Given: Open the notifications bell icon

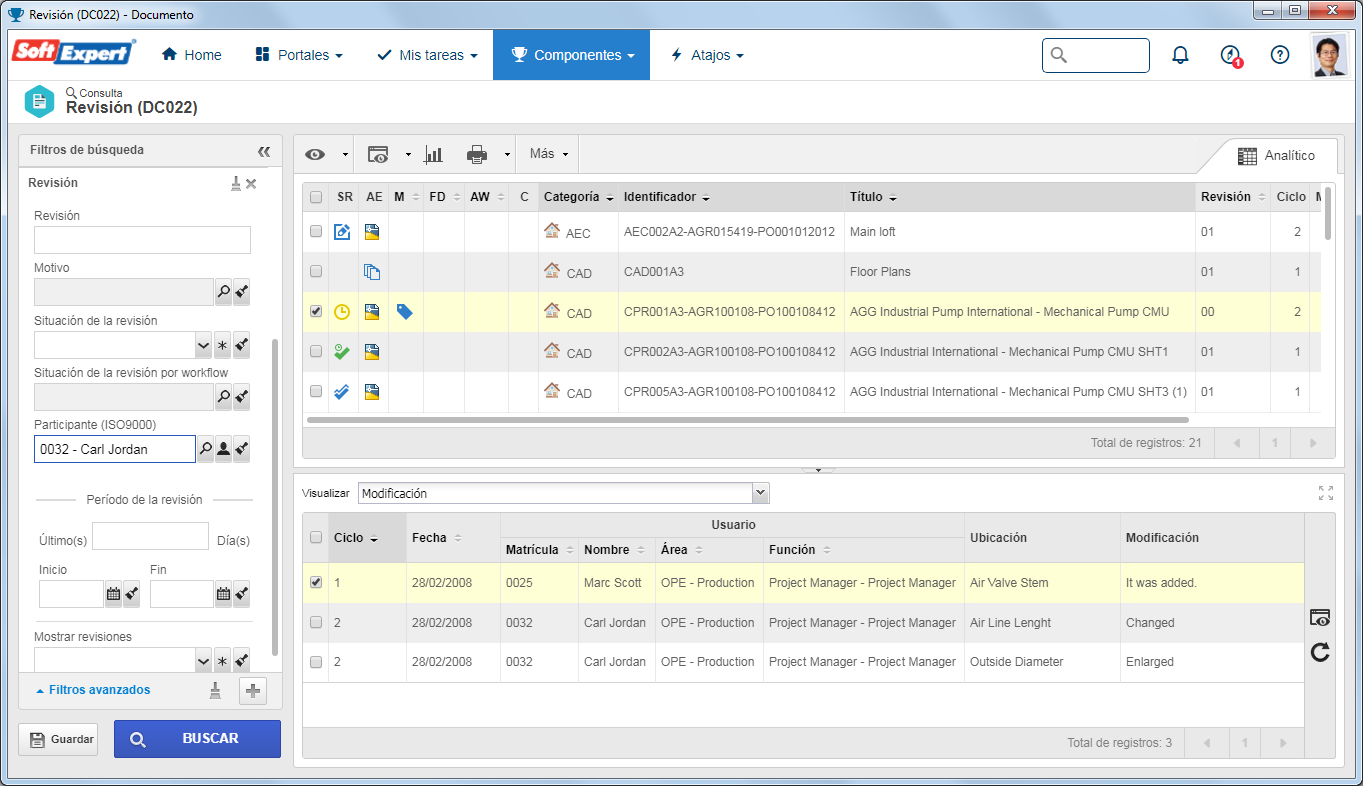Looking at the screenshot, I should 1180,55.
